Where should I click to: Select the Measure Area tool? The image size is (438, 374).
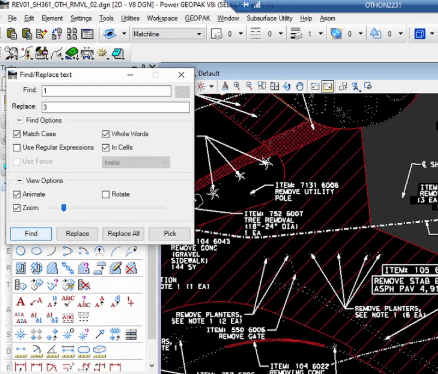pyautogui.click(x=83, y=351)
